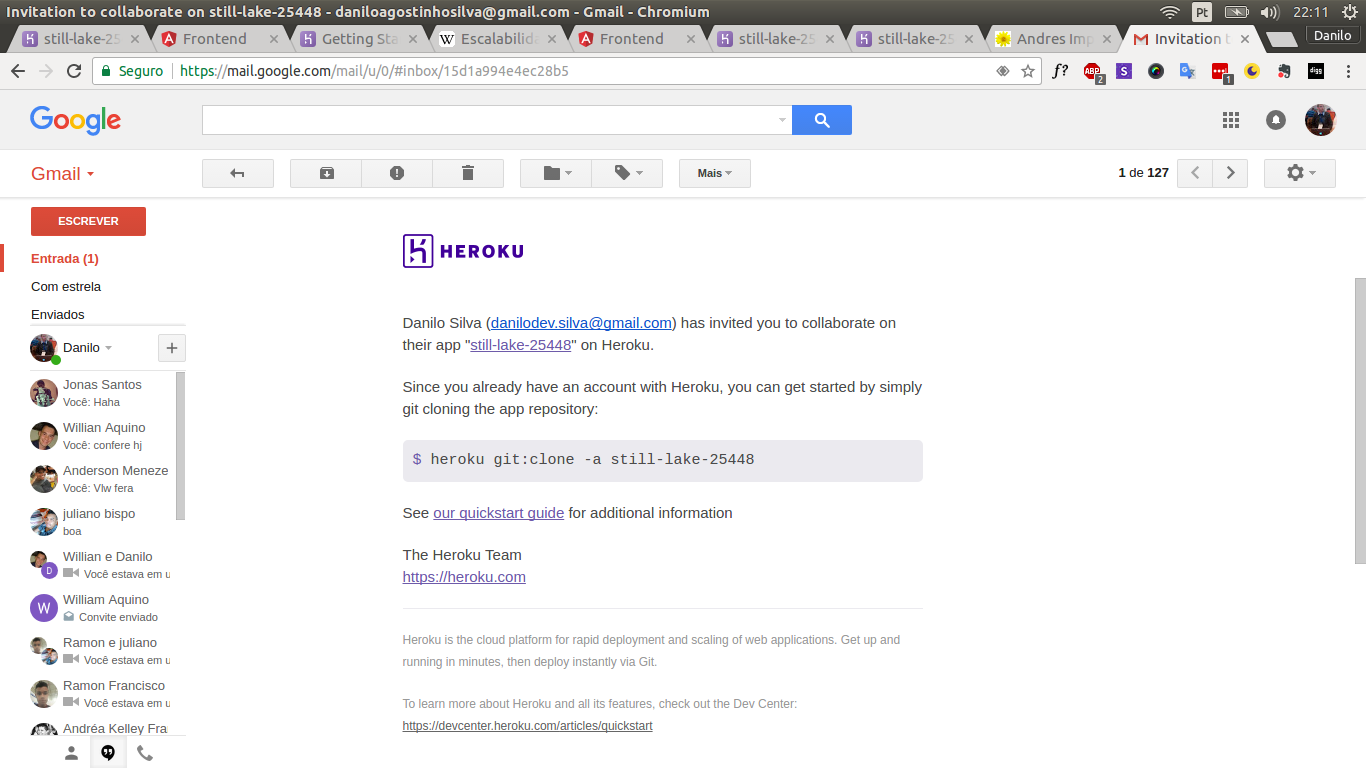Open Willian Aquino Convite enviado conversation
Screen dimensions: 1366x768
[x=102, y=608]
